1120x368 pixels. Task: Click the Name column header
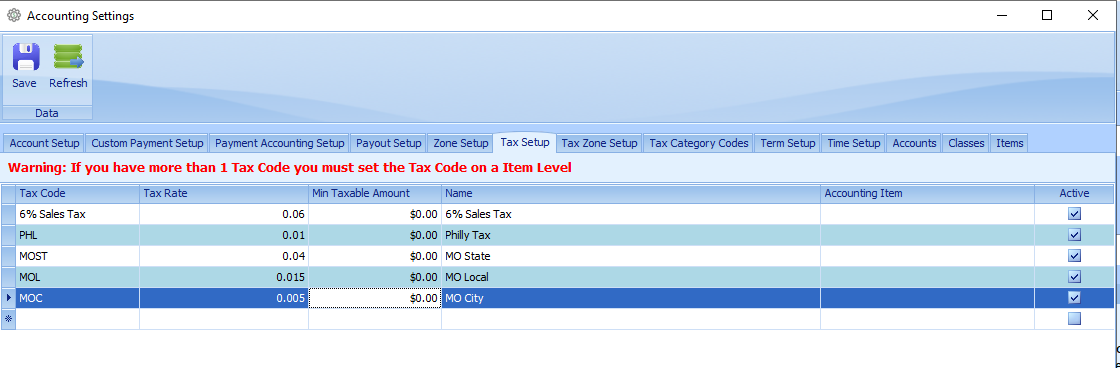point(631,194)
